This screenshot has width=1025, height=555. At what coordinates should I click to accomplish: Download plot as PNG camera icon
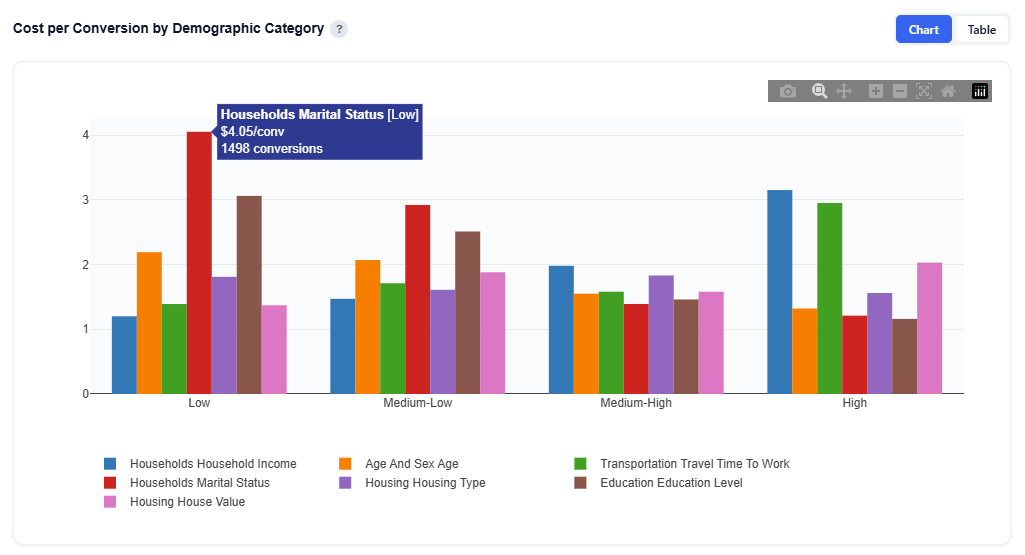point(788,91)
